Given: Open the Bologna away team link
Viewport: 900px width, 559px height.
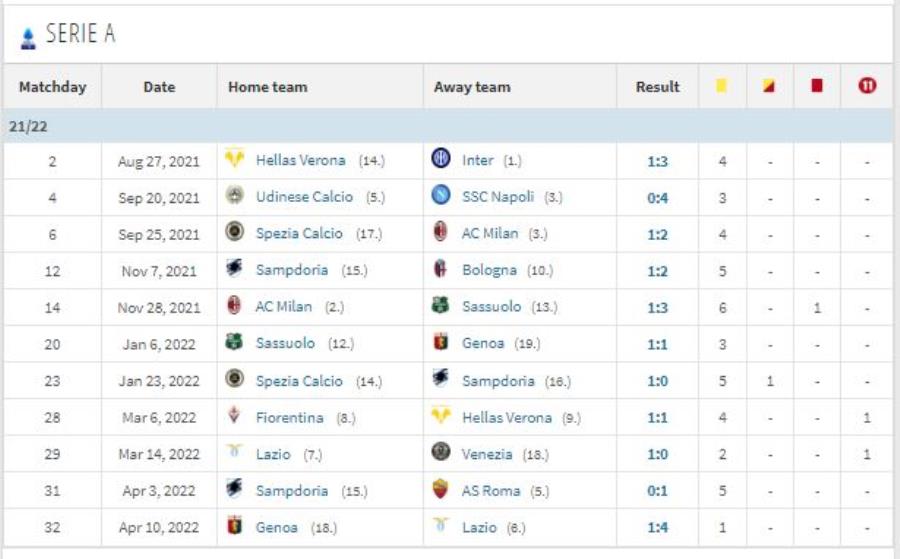Looking at the screenshot, I should tap(489, 270).
